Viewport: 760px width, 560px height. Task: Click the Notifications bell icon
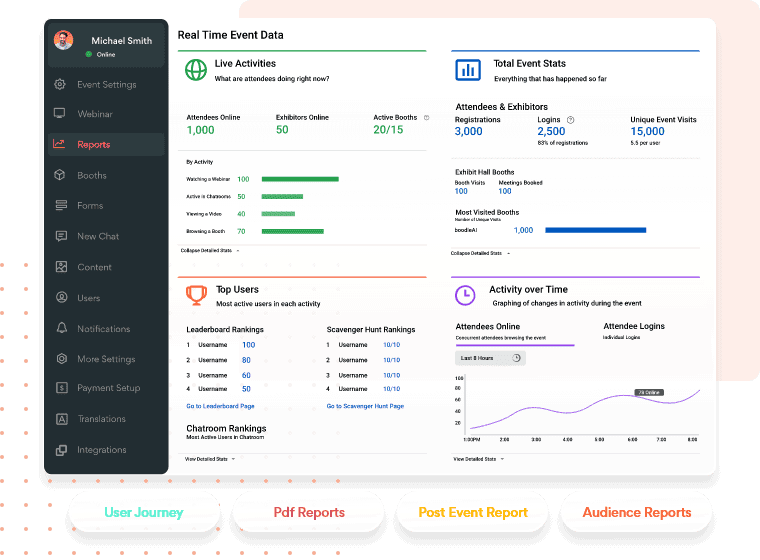click(x=61, y=328)
